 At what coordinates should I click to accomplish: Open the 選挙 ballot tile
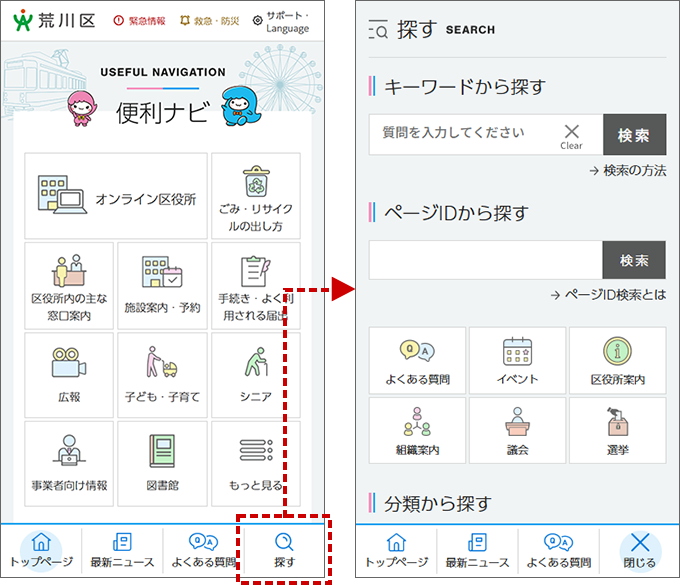618,431
